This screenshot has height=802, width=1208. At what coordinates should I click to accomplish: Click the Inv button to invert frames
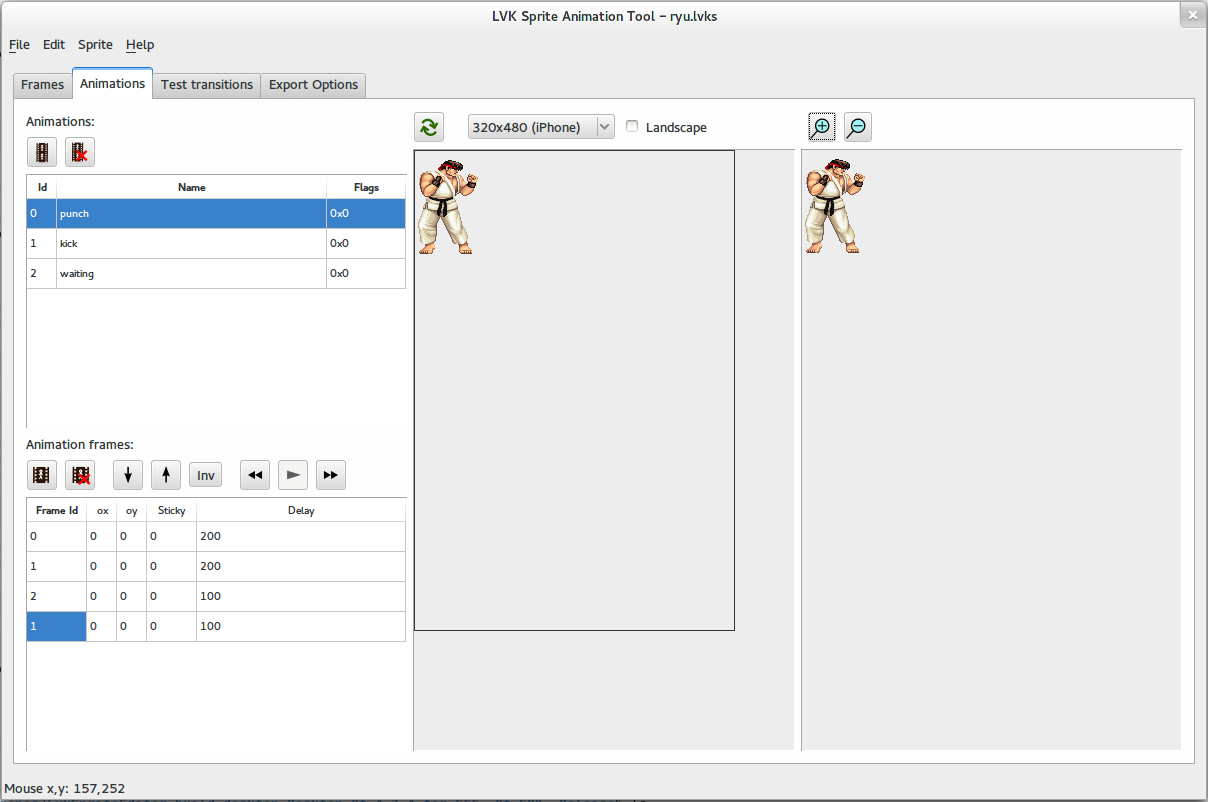coord(205,474)
